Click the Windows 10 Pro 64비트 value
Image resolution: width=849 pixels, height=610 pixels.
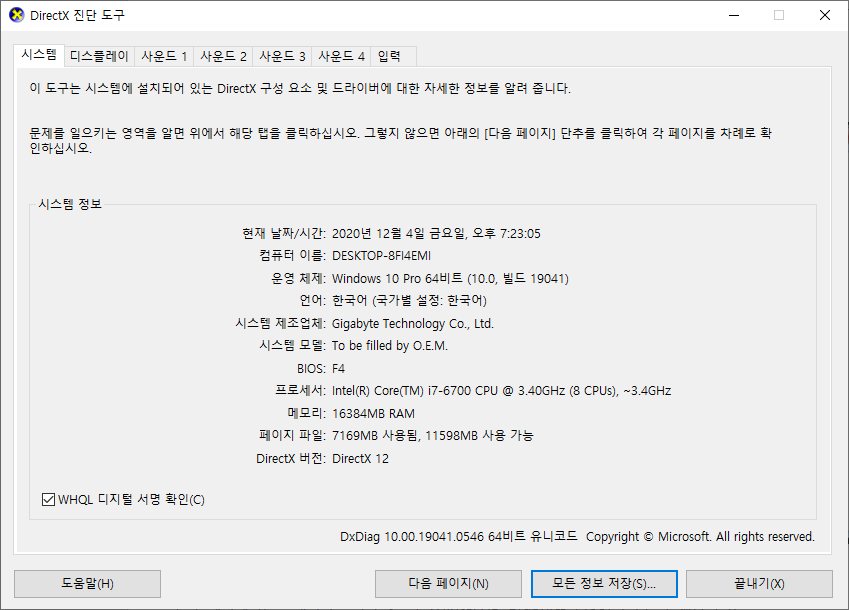pyautogui.click(x=450, y=278)
